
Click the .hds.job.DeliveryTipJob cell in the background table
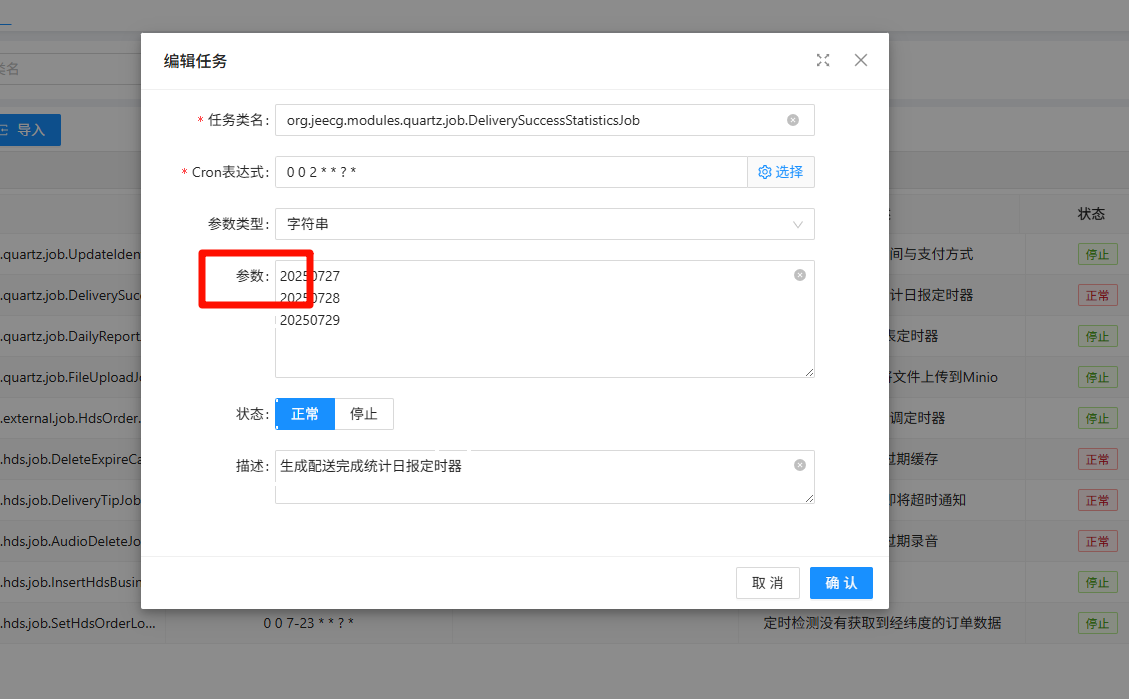click(71, 500)
